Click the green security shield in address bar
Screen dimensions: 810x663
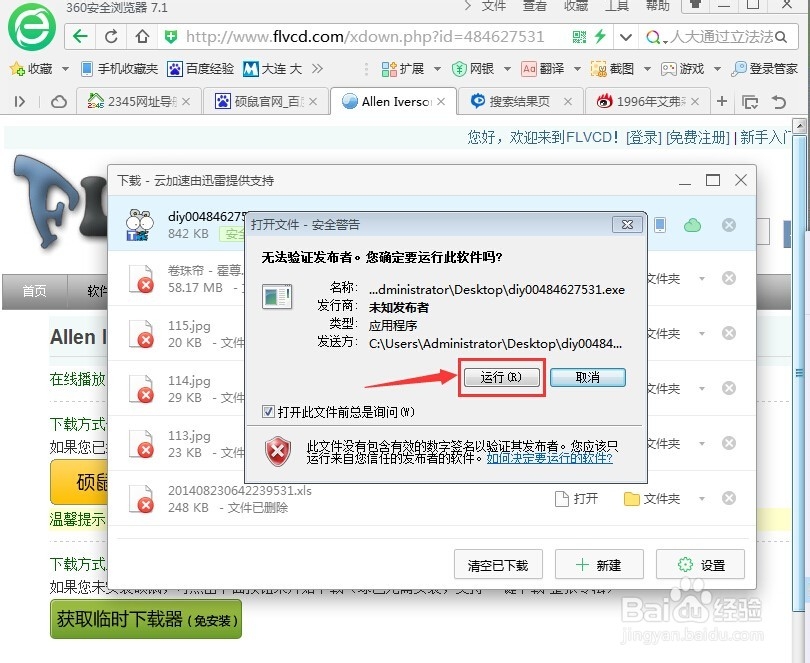[170, 37]
